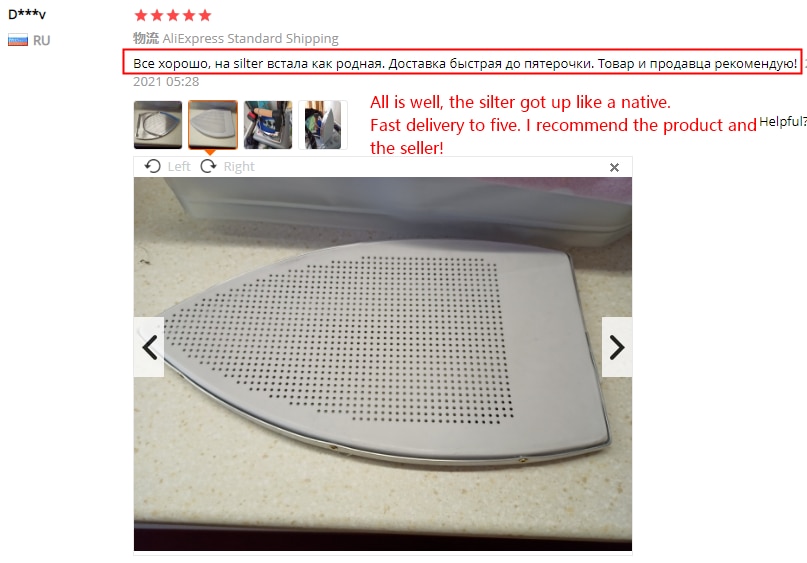Image resolution: width=807 pixels, height=563 pixels.
Task: Click the Left rotate label
Action: (179, 166)
